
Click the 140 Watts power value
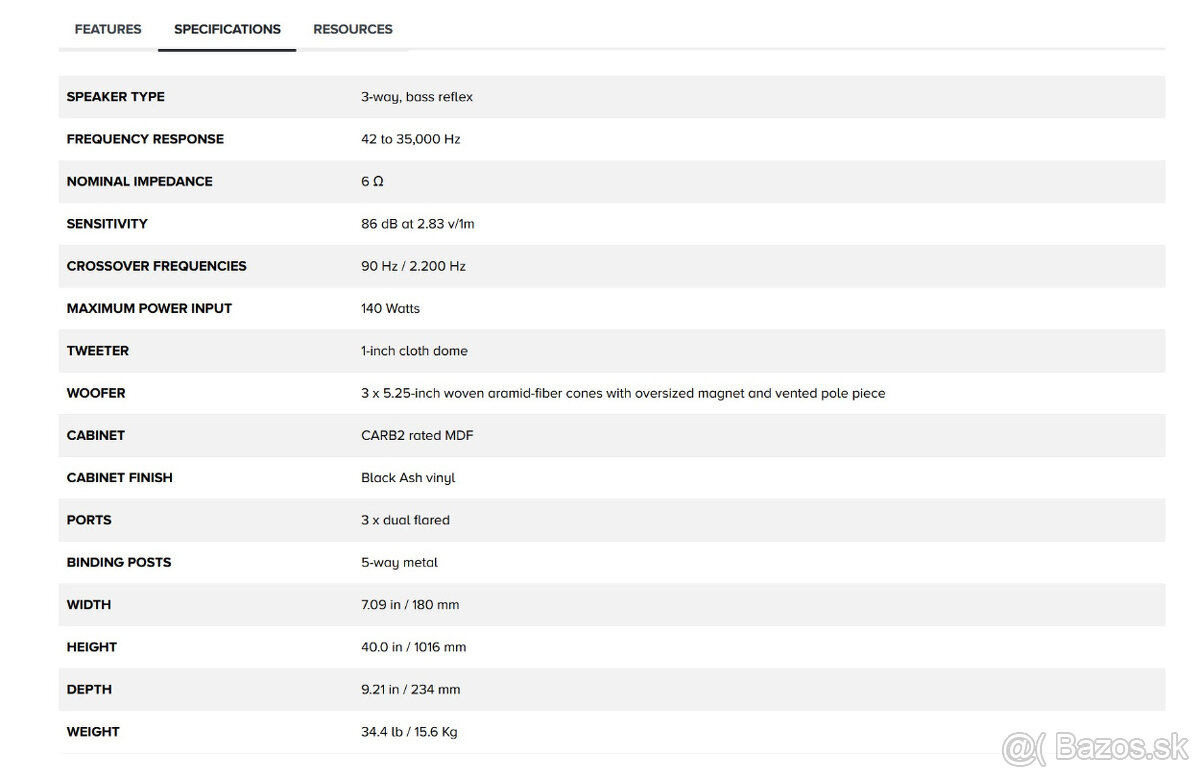click(x=390, y=308)
